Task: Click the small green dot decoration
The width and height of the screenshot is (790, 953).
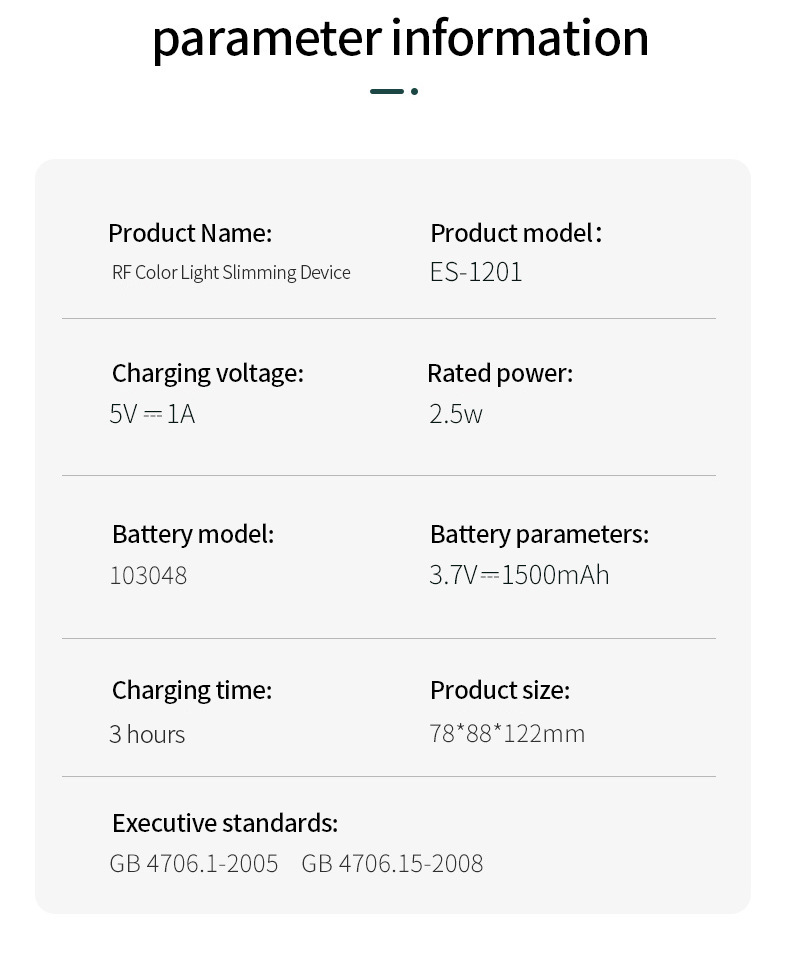Action: point(414,91)
